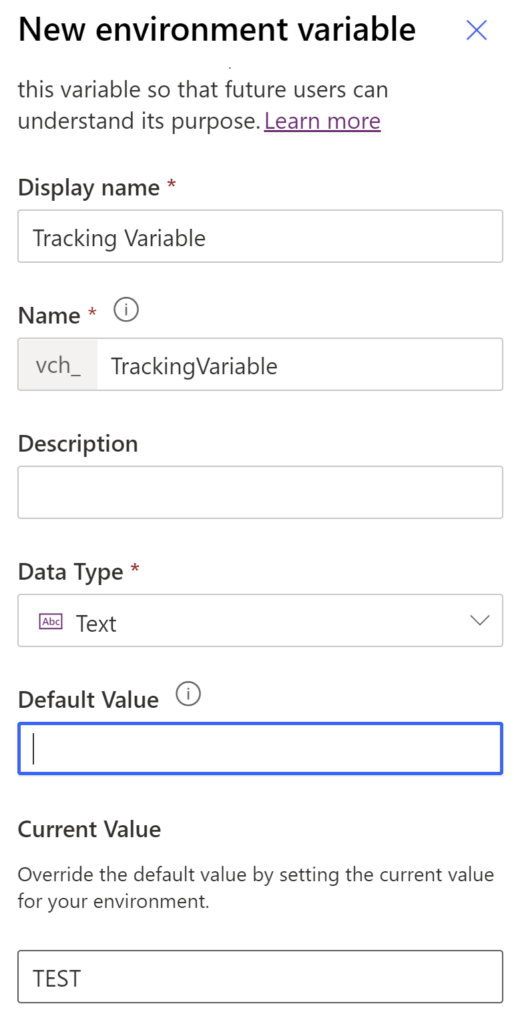This screenshot has width=514, height=1024.
Task: Focus the empty Description field
Action: coord(260,492)
